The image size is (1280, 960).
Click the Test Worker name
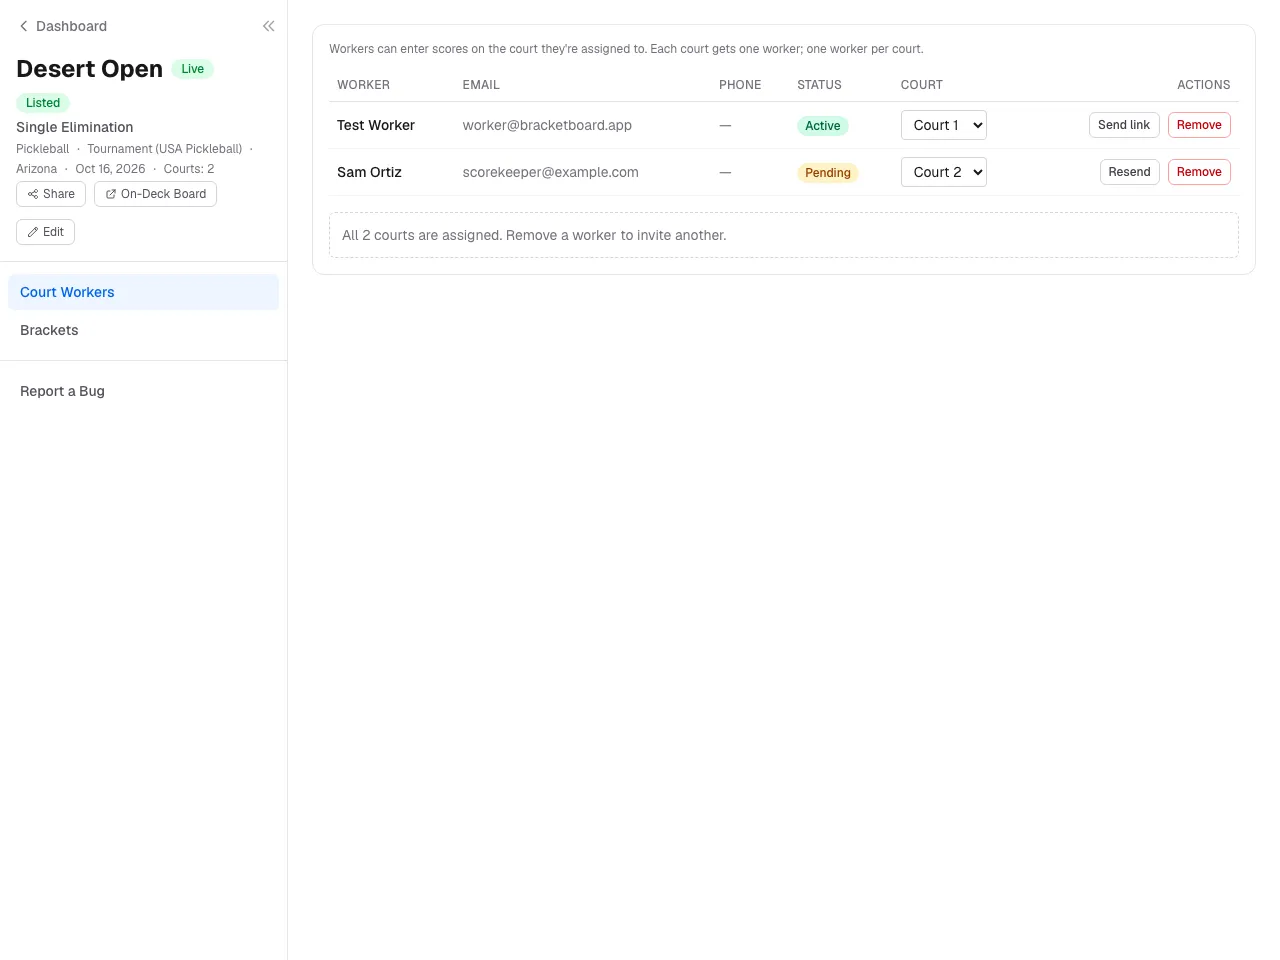[x=376, y=125]
